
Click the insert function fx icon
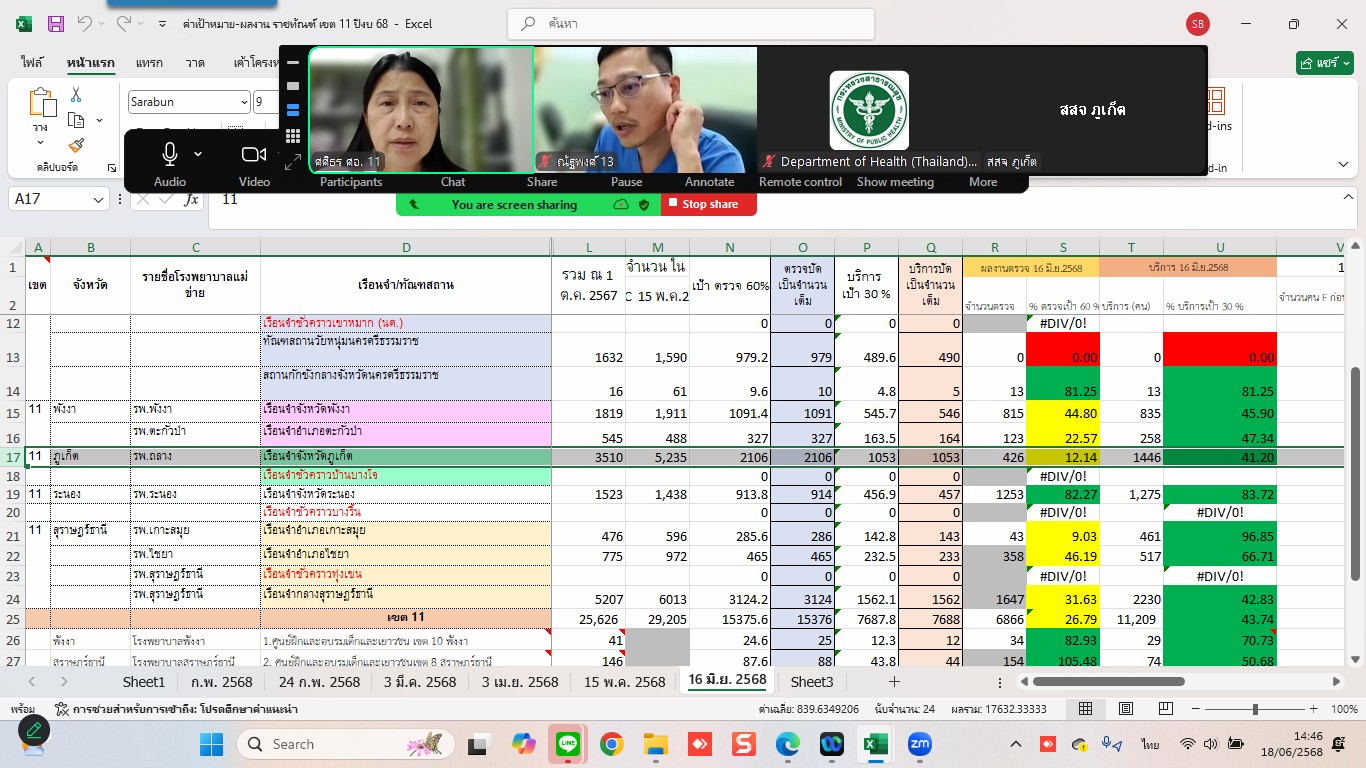[x=191, y=200]
